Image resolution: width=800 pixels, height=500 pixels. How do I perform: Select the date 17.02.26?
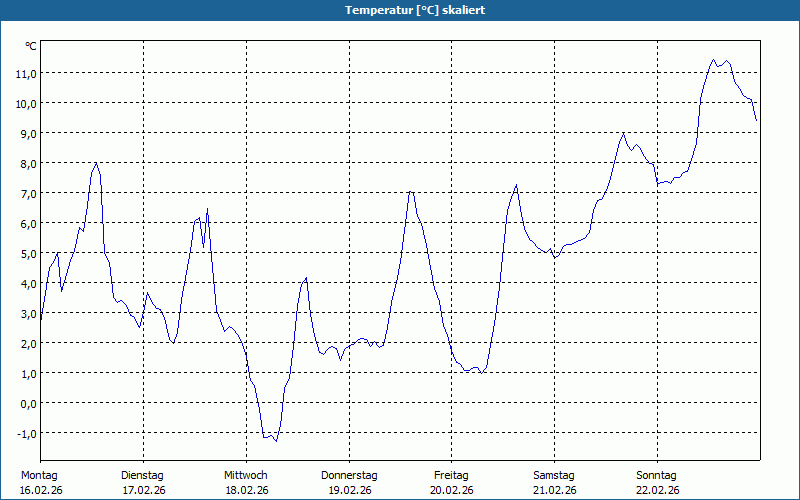144,491
